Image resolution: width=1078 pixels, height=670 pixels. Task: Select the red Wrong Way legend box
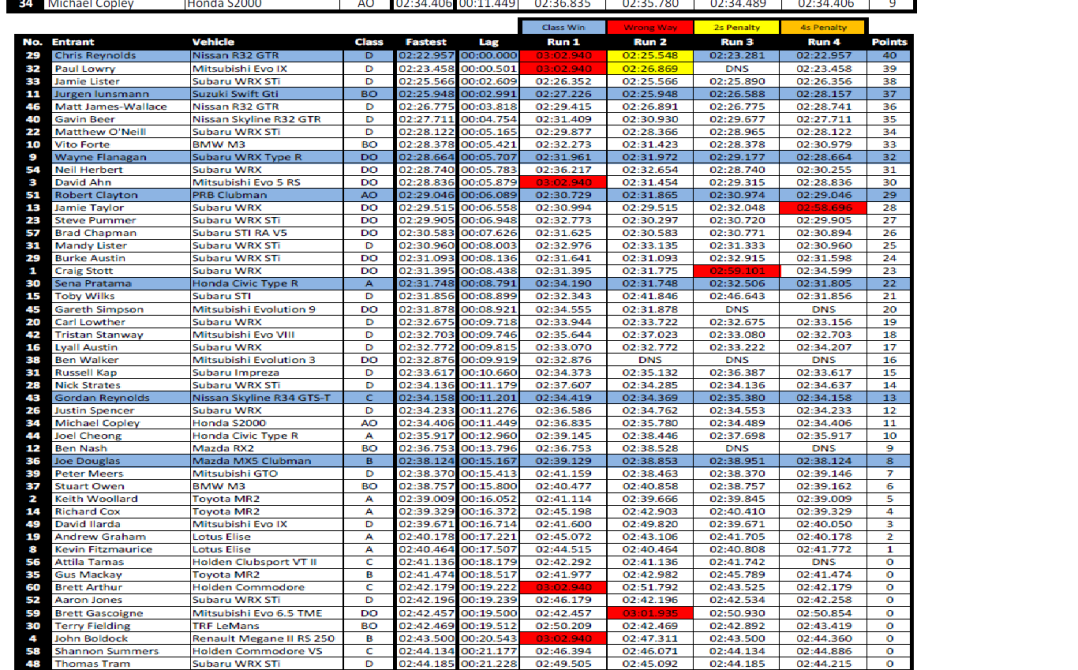pyautogui.click(x=650, y=28)
